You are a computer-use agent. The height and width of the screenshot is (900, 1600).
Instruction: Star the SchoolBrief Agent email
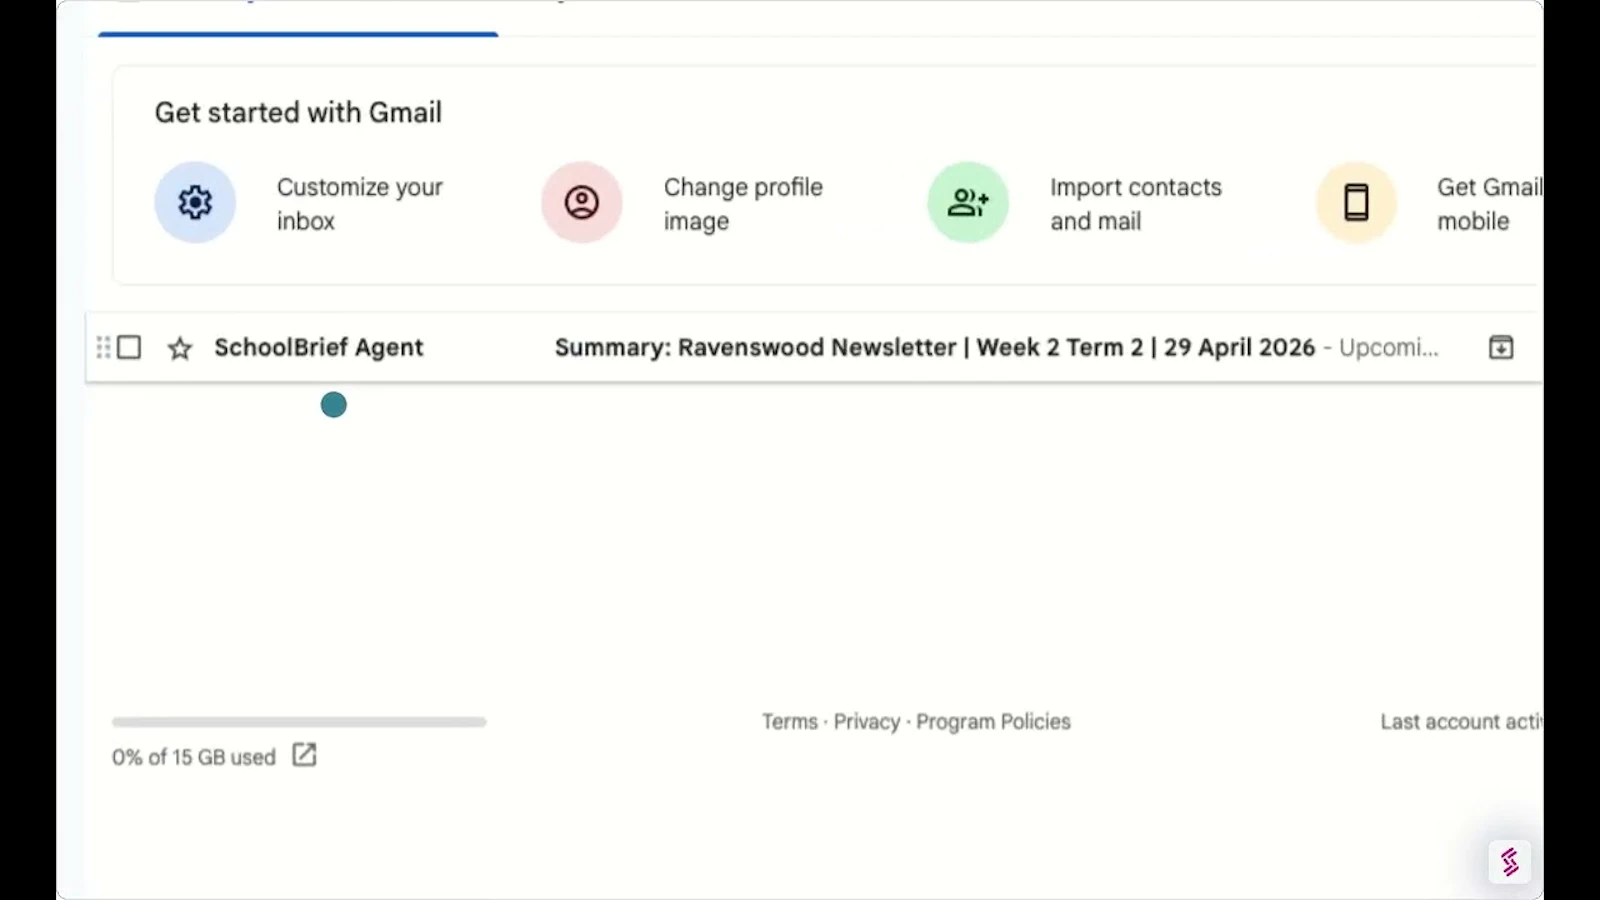[x=180, y=348]
